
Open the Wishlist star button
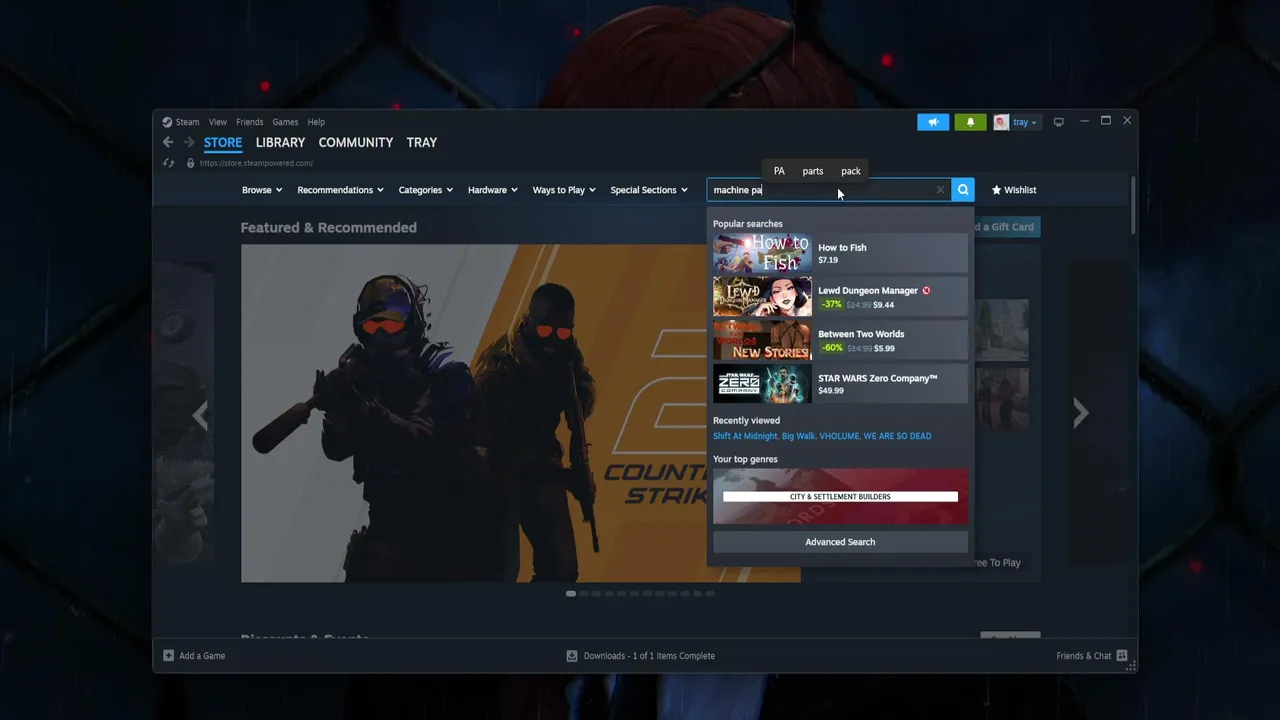(1014, 190)
